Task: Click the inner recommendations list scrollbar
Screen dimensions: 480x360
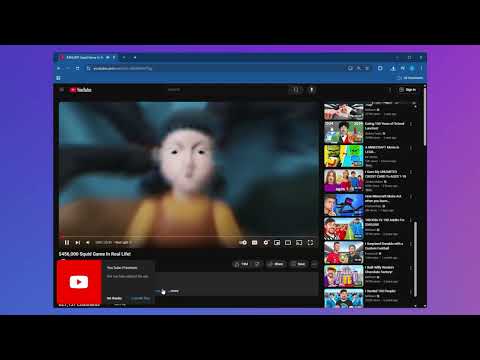Action: [415, 259]
